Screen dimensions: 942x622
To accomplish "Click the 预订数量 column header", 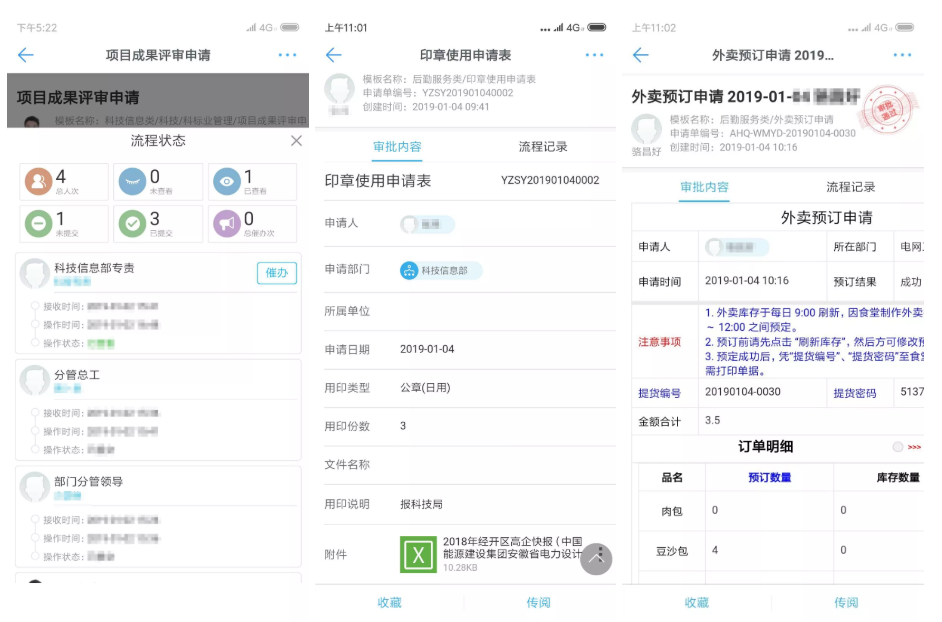I will pos(769,478).
